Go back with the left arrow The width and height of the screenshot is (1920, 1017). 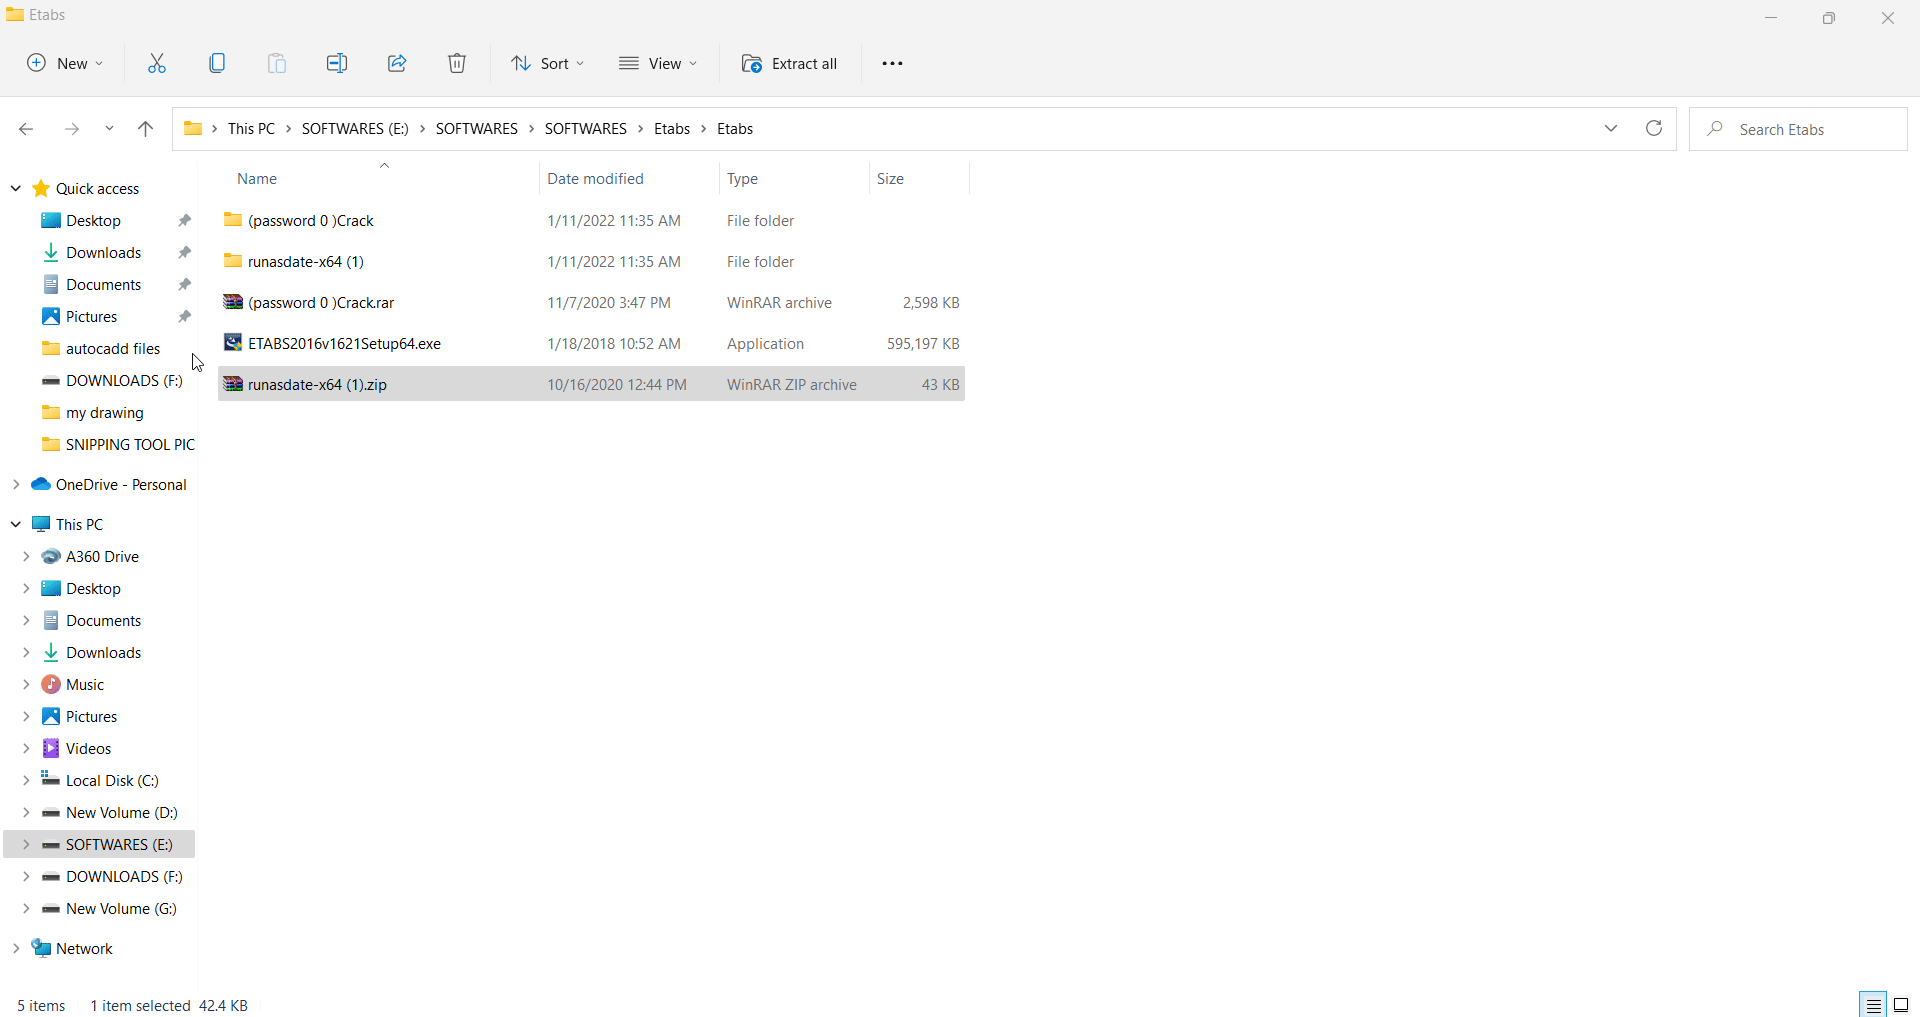pos(27,129)
